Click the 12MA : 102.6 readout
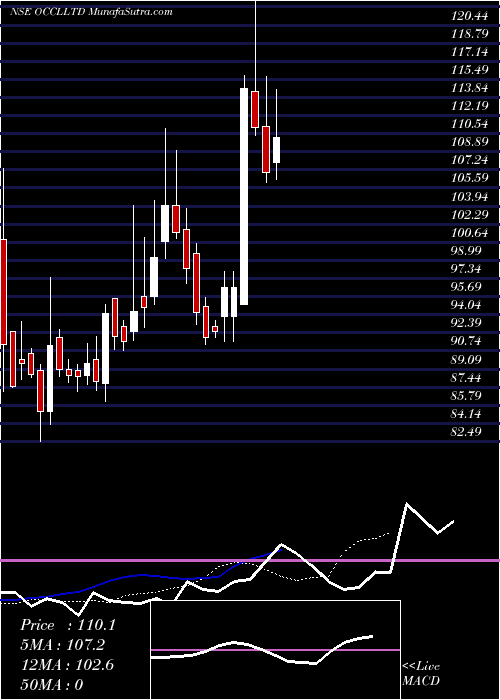Viewport: 500px width, 700px height. pyautogui.click(x=67, y=665)
